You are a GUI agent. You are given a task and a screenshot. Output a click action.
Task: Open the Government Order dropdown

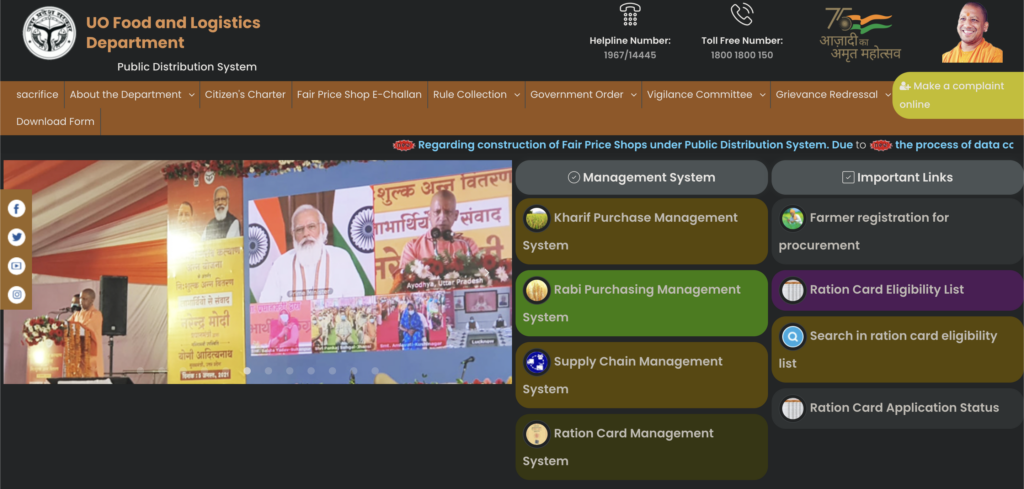(x=584, y=95)
